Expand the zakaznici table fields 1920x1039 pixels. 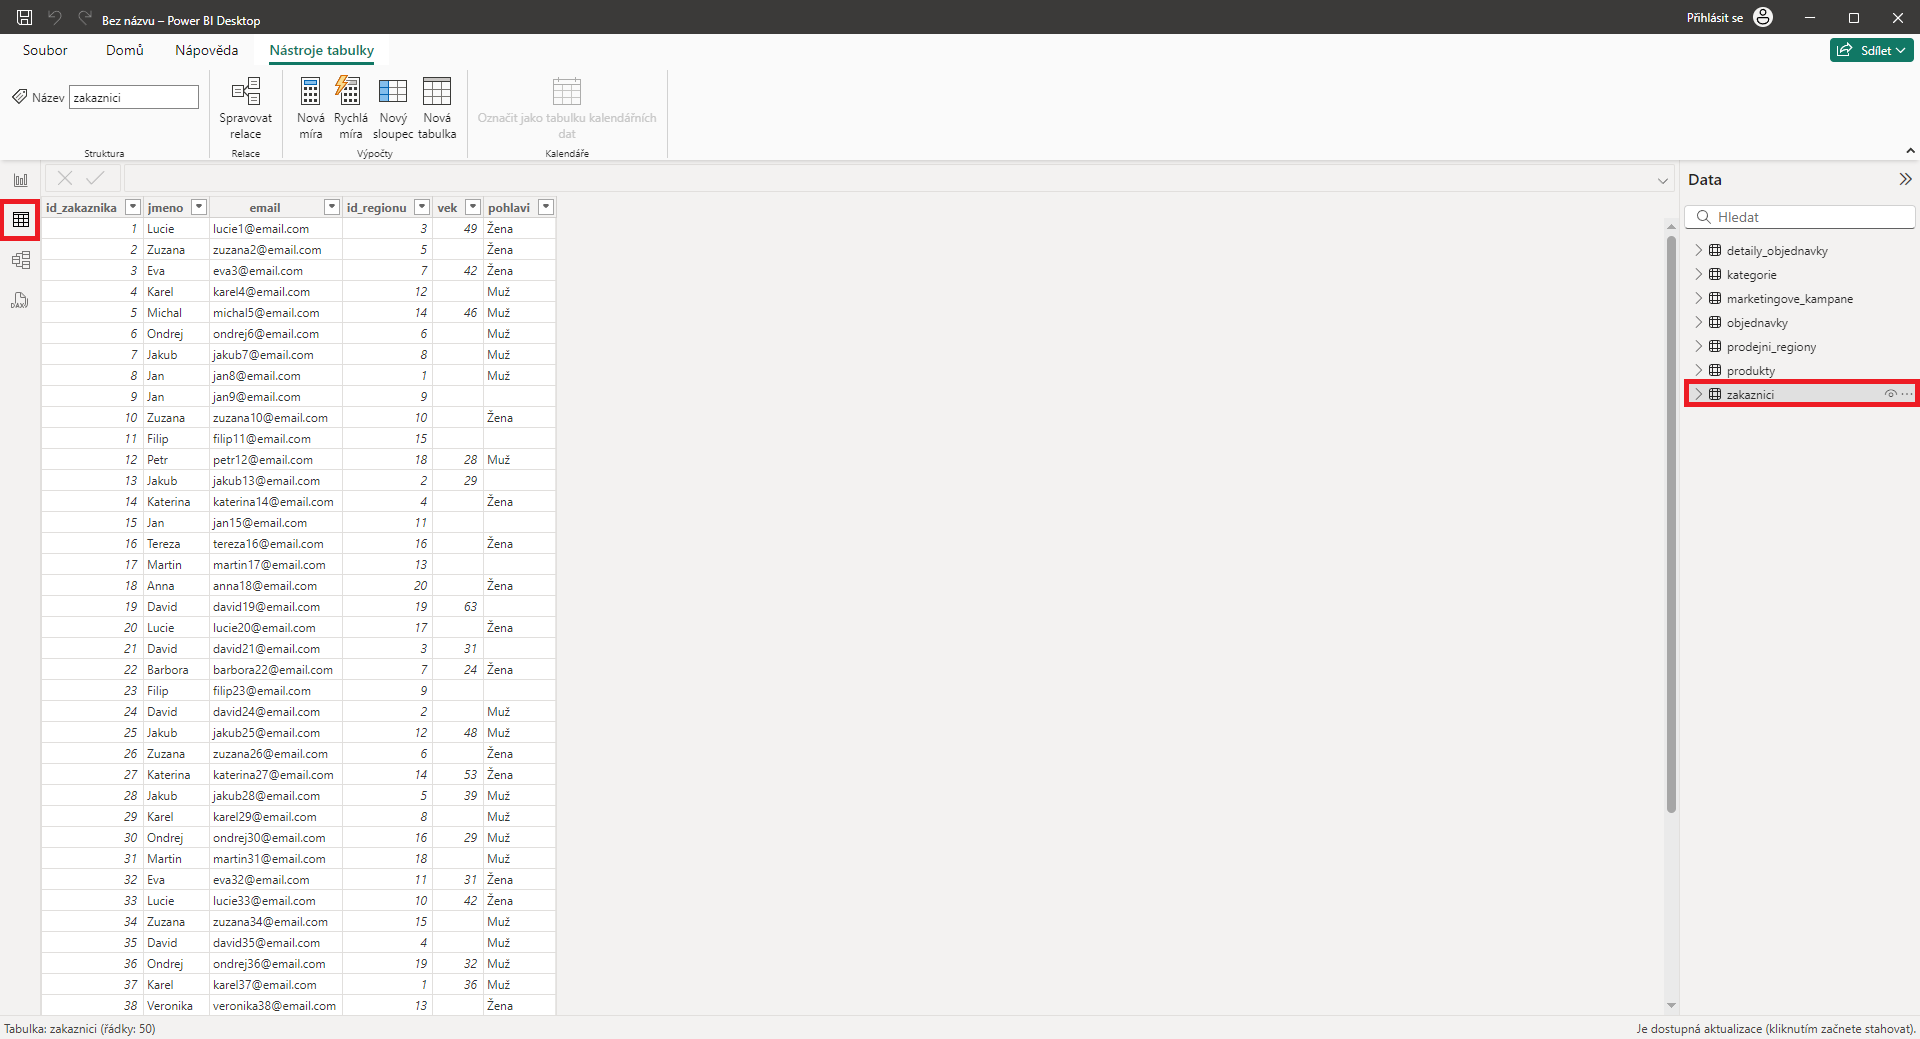click(1700, 393)
